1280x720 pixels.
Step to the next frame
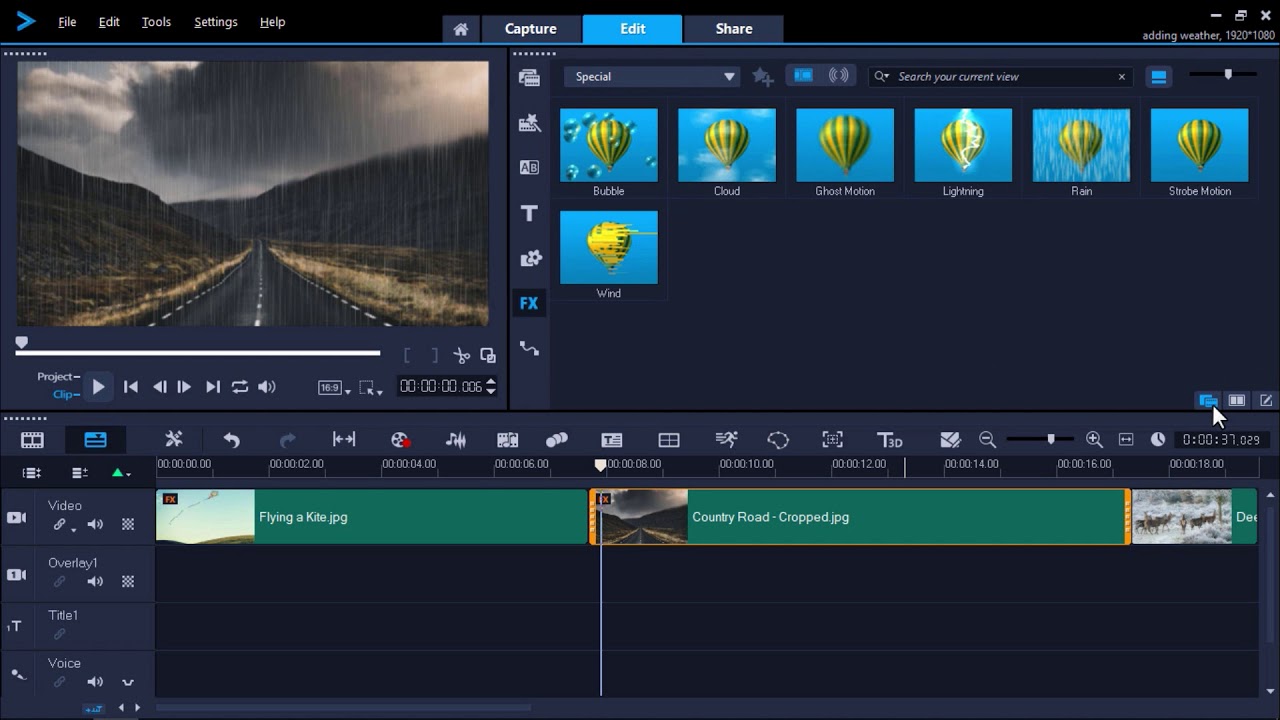point(184,387)
